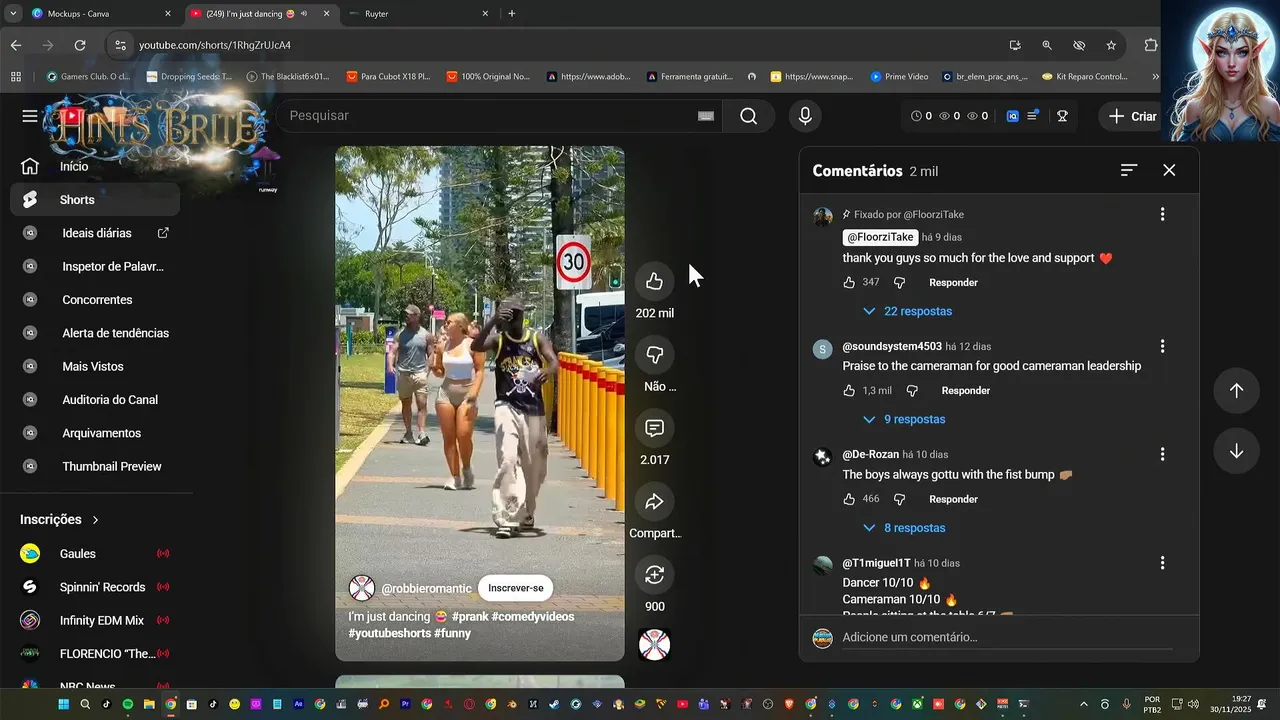Open Spinnin' Records subscription channel

95,587
